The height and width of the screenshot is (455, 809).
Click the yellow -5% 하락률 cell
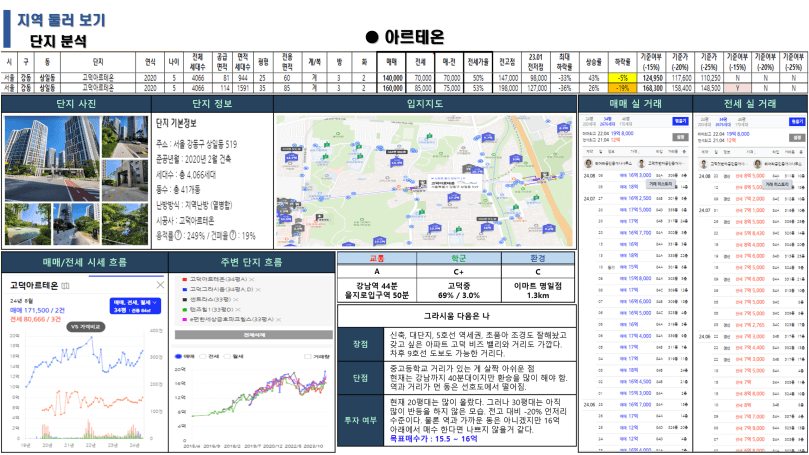pyautogui.click(x=622, y=78)
